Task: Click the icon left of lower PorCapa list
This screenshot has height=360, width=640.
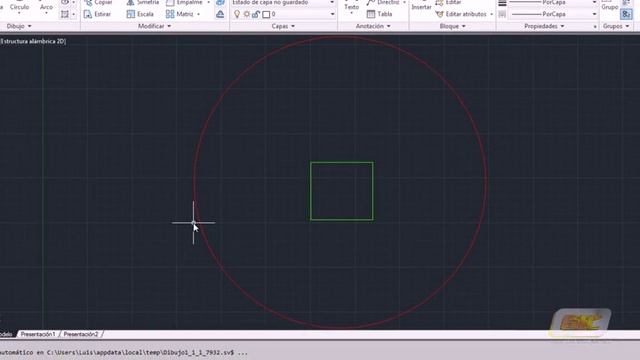Action: 502,14
